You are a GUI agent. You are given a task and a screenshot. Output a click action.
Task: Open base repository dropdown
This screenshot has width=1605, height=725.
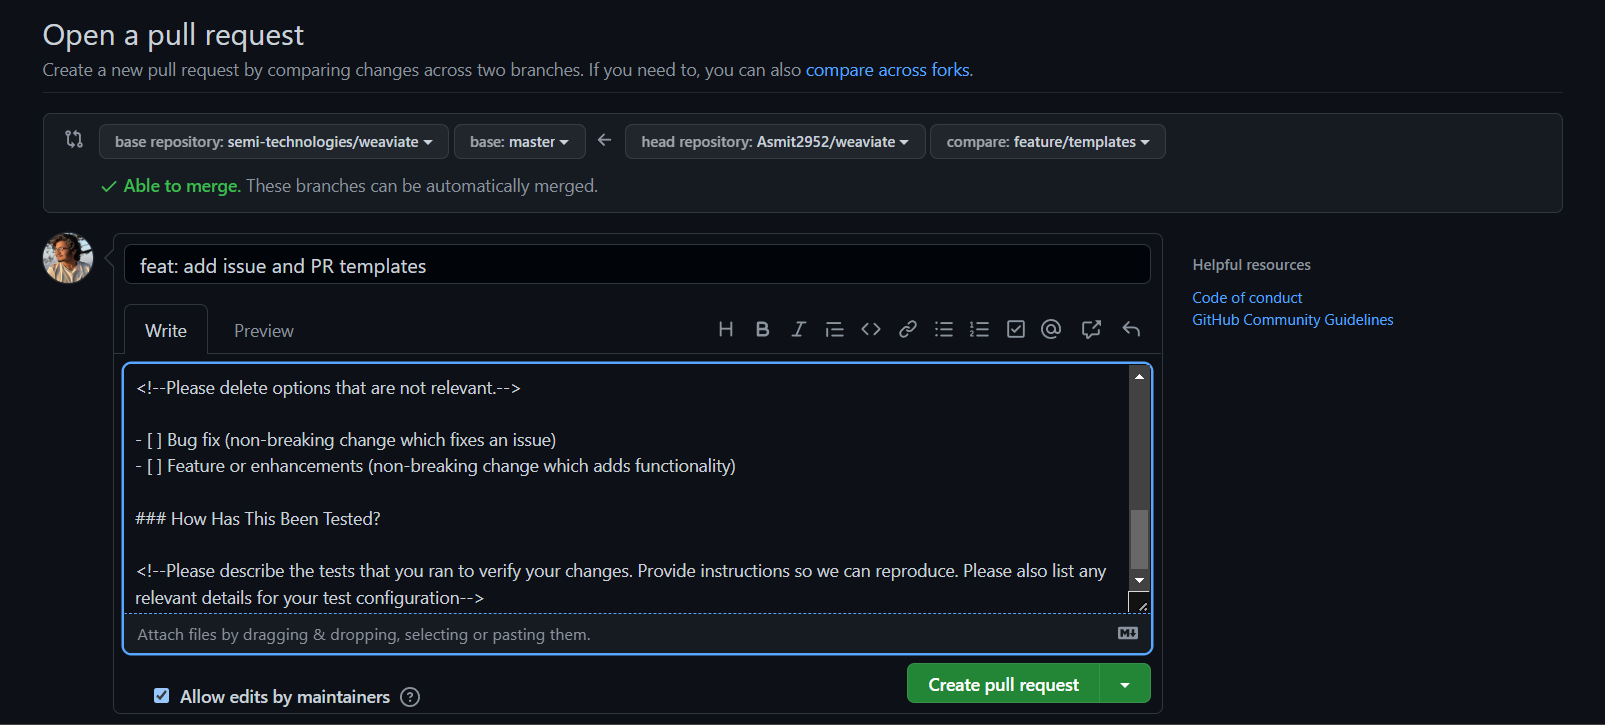click(x=273, y=142)
